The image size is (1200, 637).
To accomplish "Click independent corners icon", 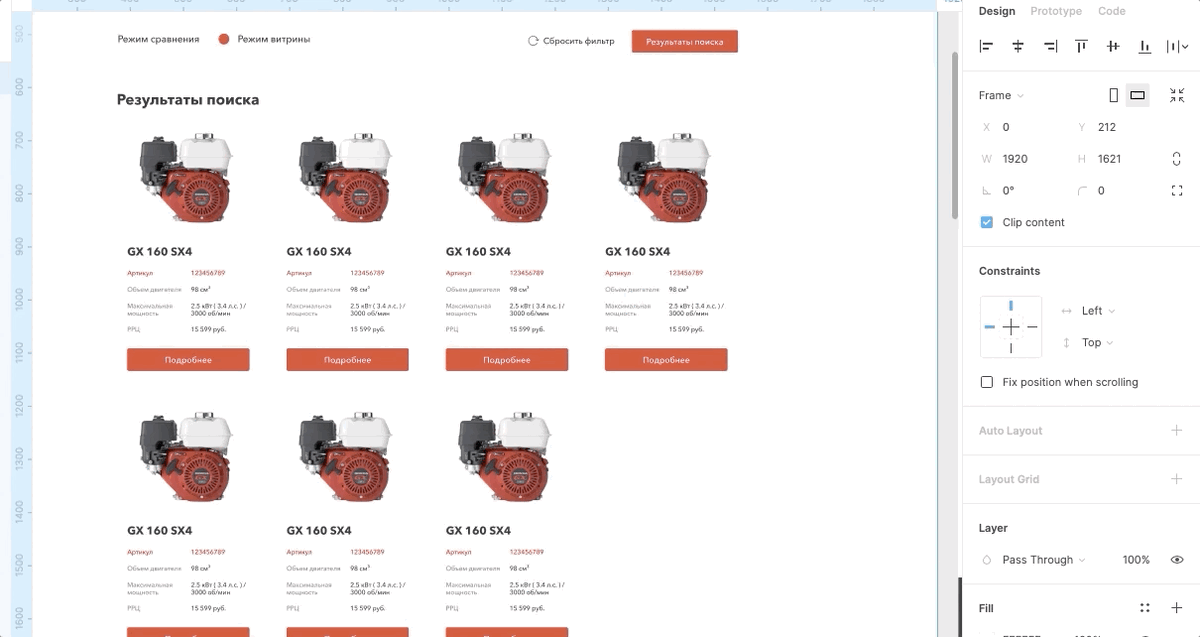I will [x=1177, y=191].
